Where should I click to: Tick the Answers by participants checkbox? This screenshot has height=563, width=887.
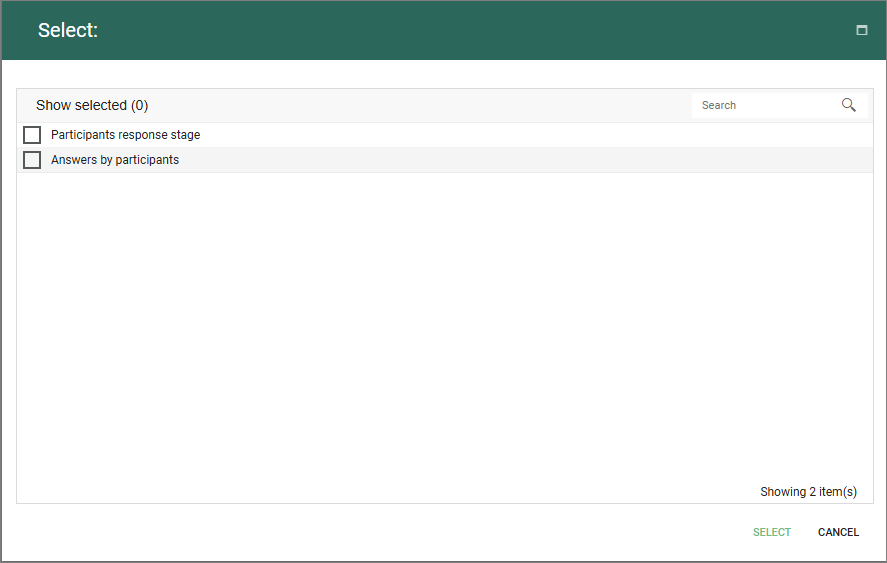pos(32,160)
